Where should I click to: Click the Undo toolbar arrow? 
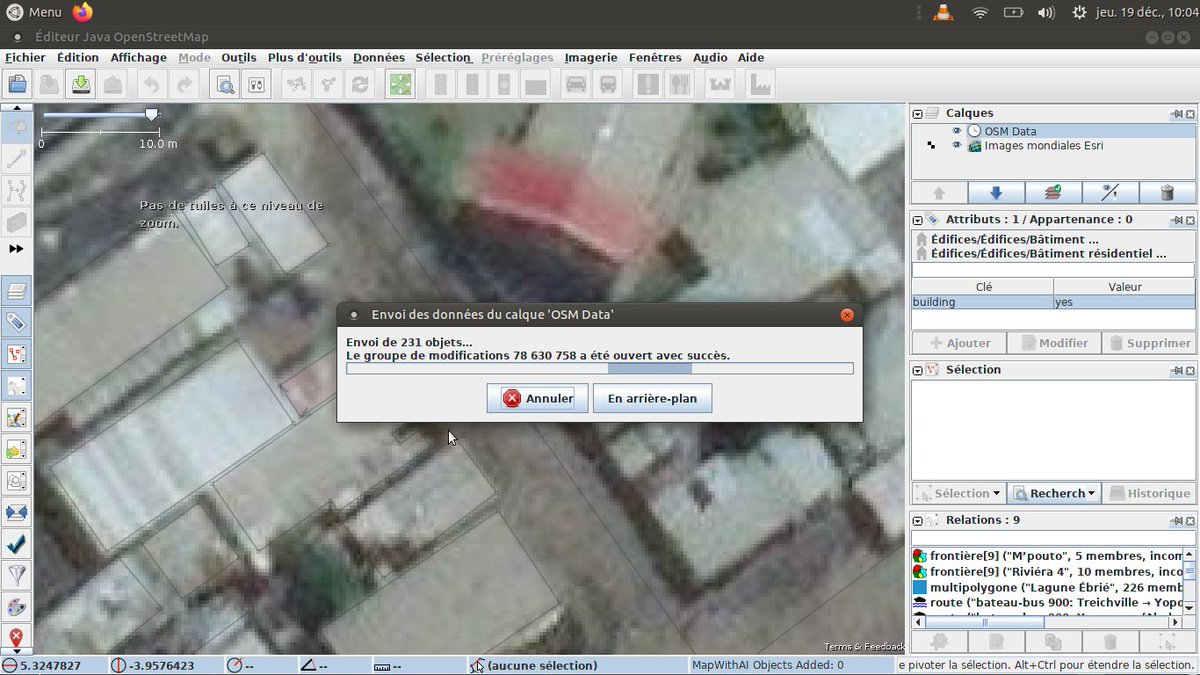[x=151, y=85]
